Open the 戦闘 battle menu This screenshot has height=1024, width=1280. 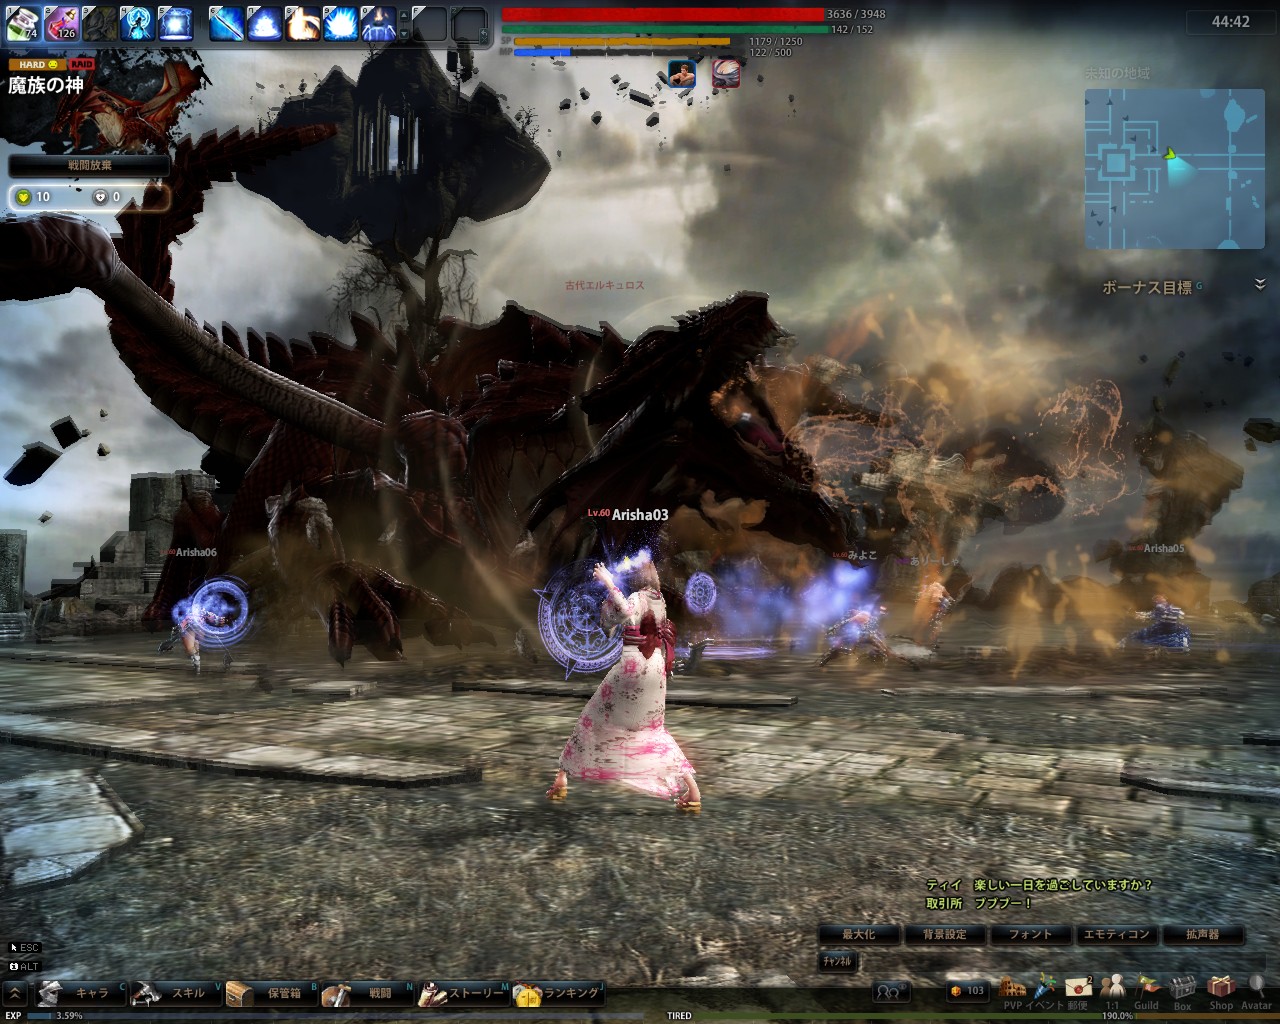pyautogui.click(x=368, y=993)
